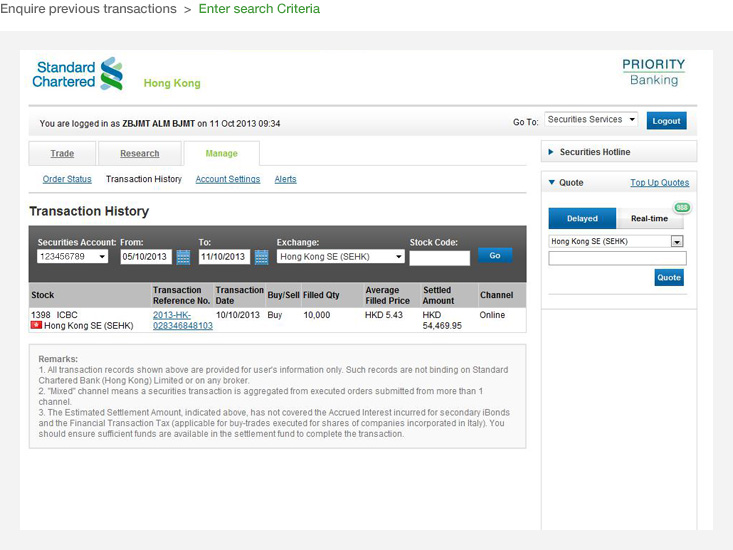Click the Buy cell in the transaction row
The image size is (733, 550).
pos(274,315)
